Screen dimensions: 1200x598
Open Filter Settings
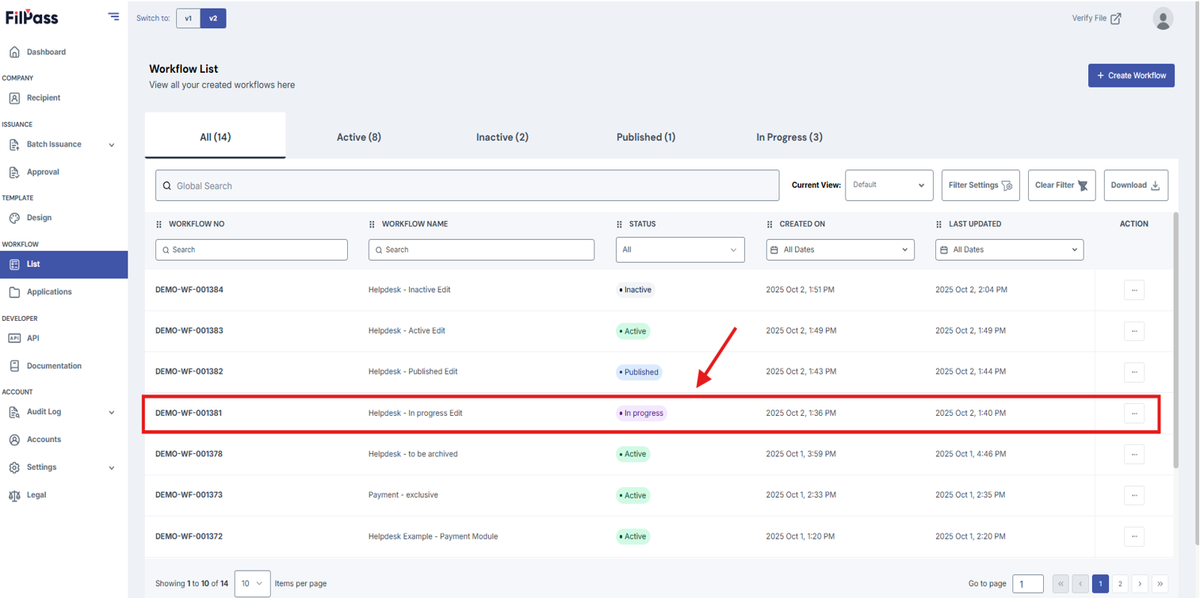click(x=981, y=185)
